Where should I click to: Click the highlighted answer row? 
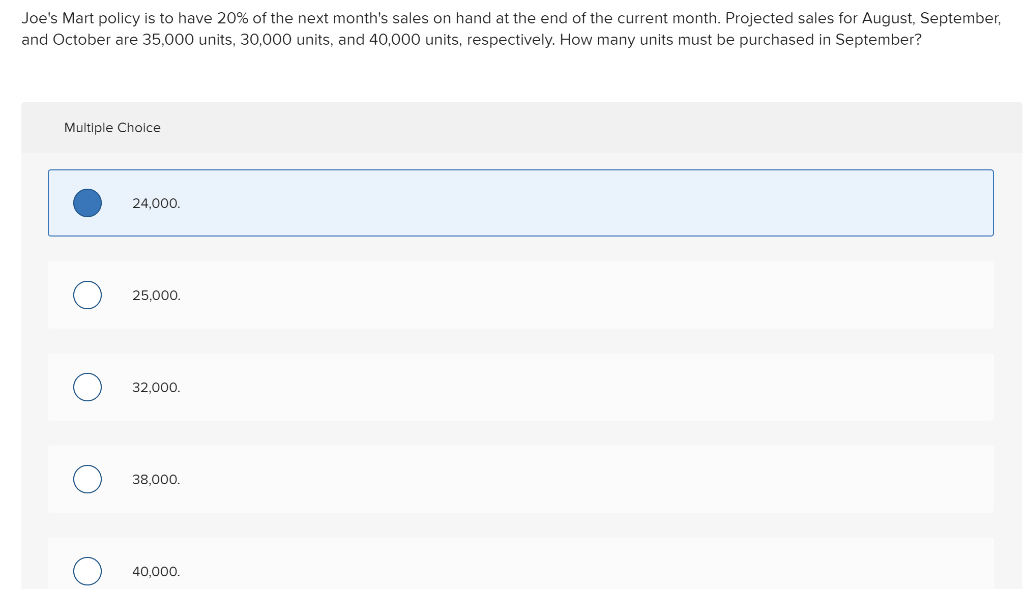(520, 202)
